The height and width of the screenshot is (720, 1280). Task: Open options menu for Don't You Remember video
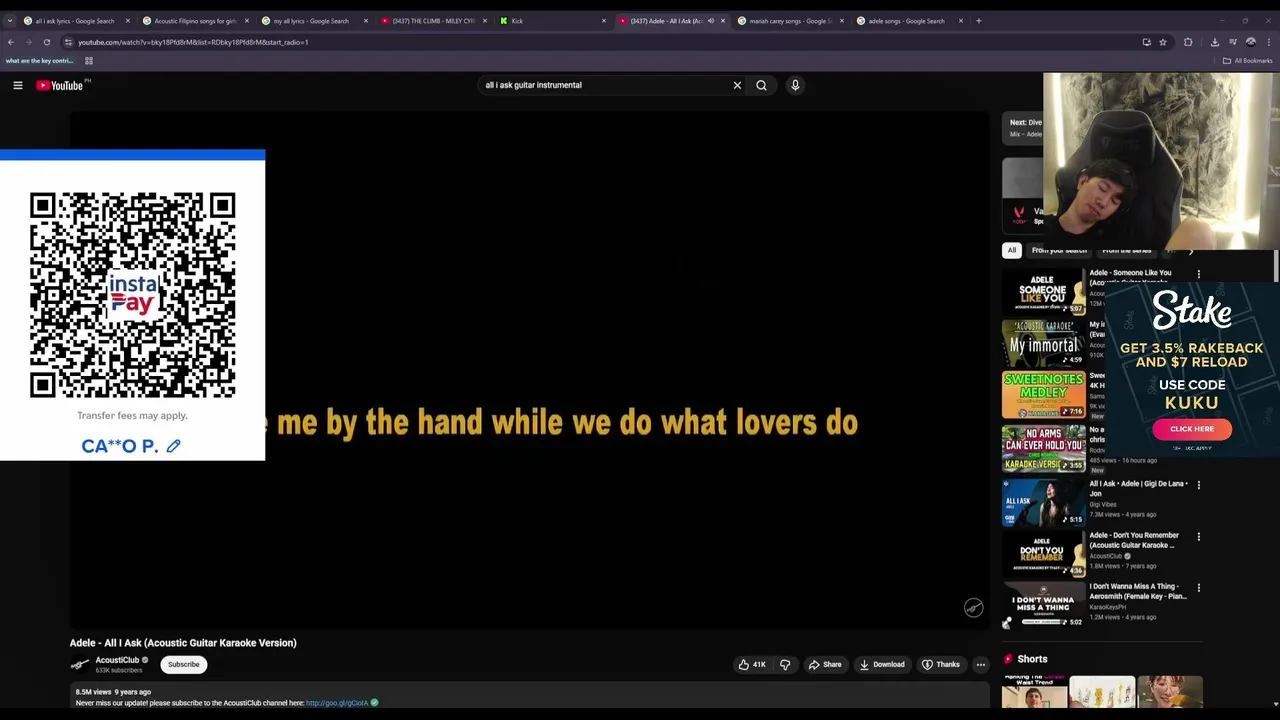(x=1199, y=537)
